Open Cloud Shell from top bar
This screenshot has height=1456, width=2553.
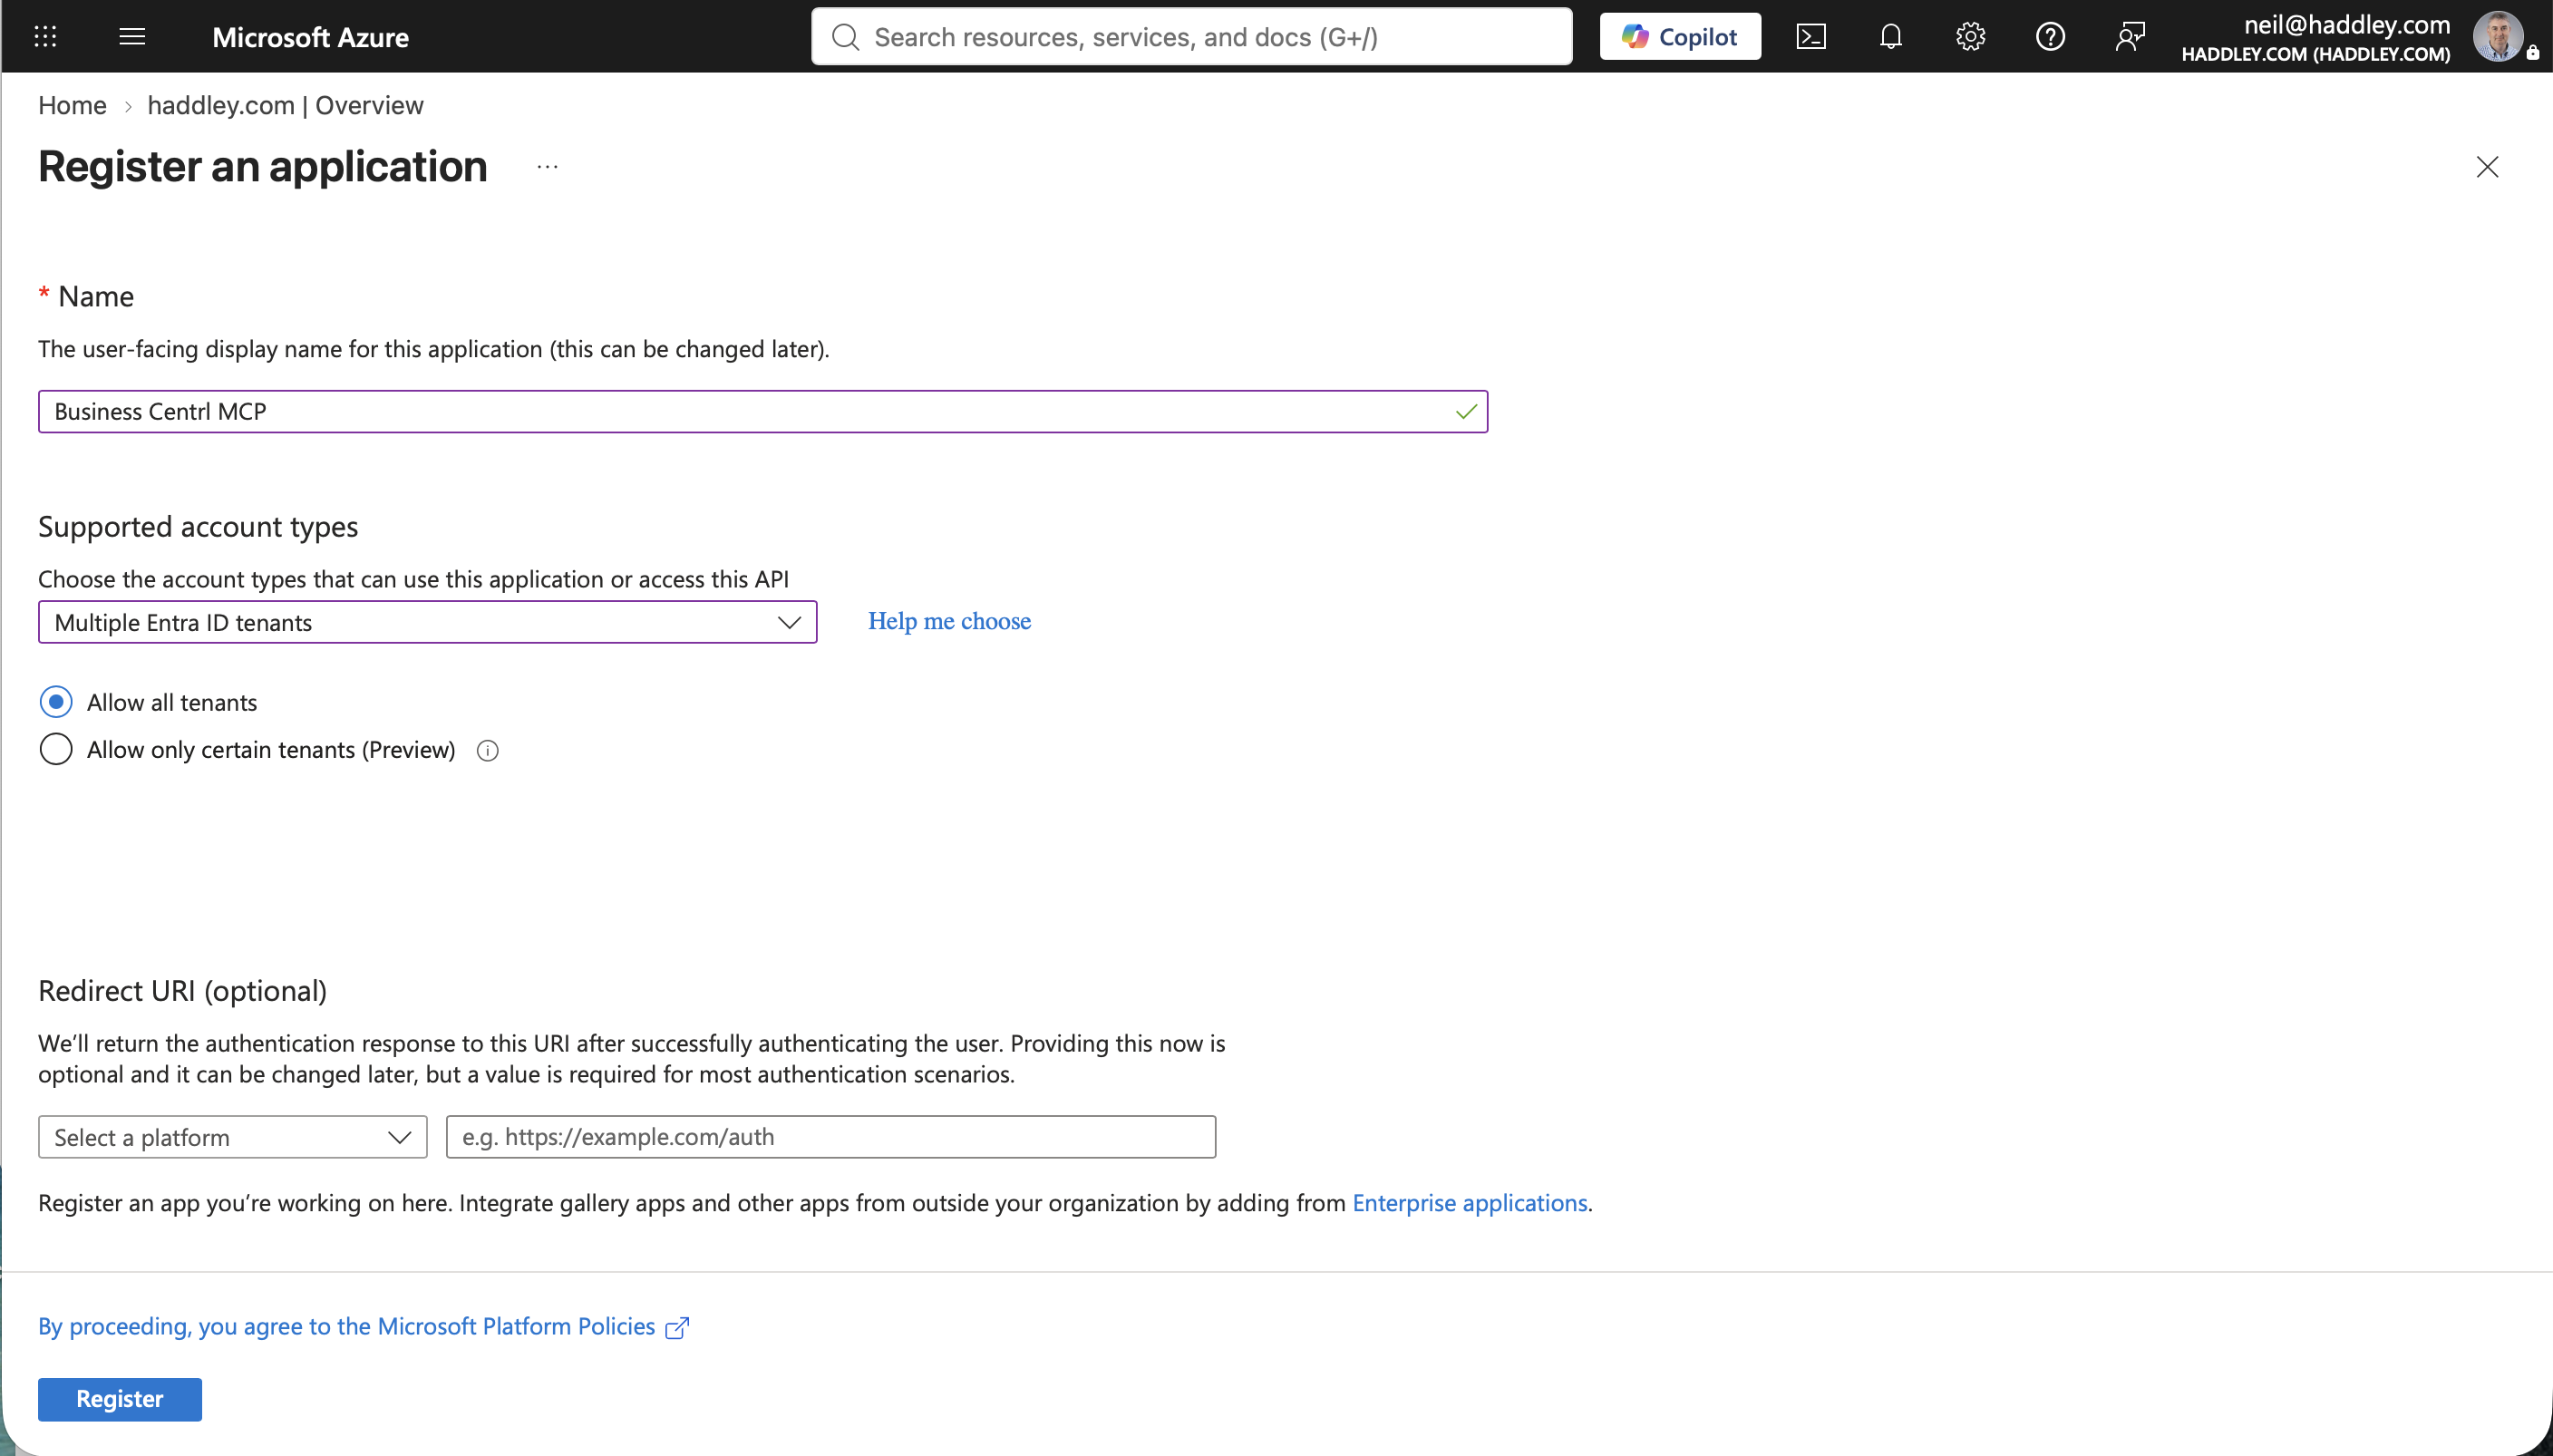pyautogui.click(x=1811, y=37)
